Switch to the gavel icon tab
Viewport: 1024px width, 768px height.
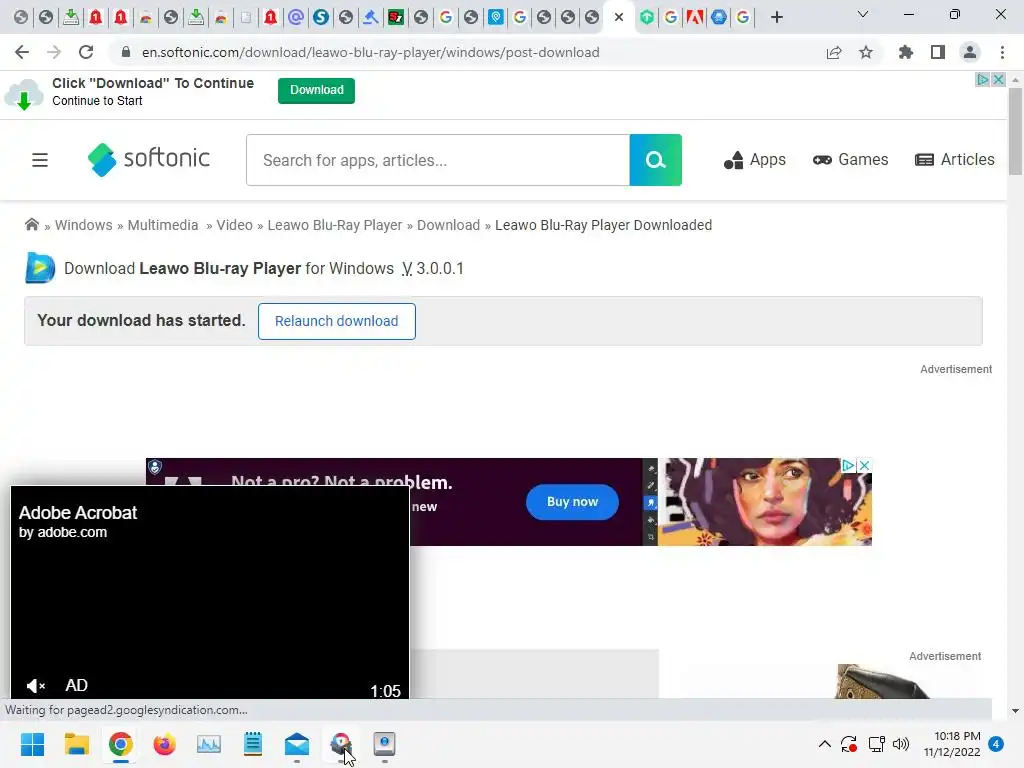click(371, 17)
